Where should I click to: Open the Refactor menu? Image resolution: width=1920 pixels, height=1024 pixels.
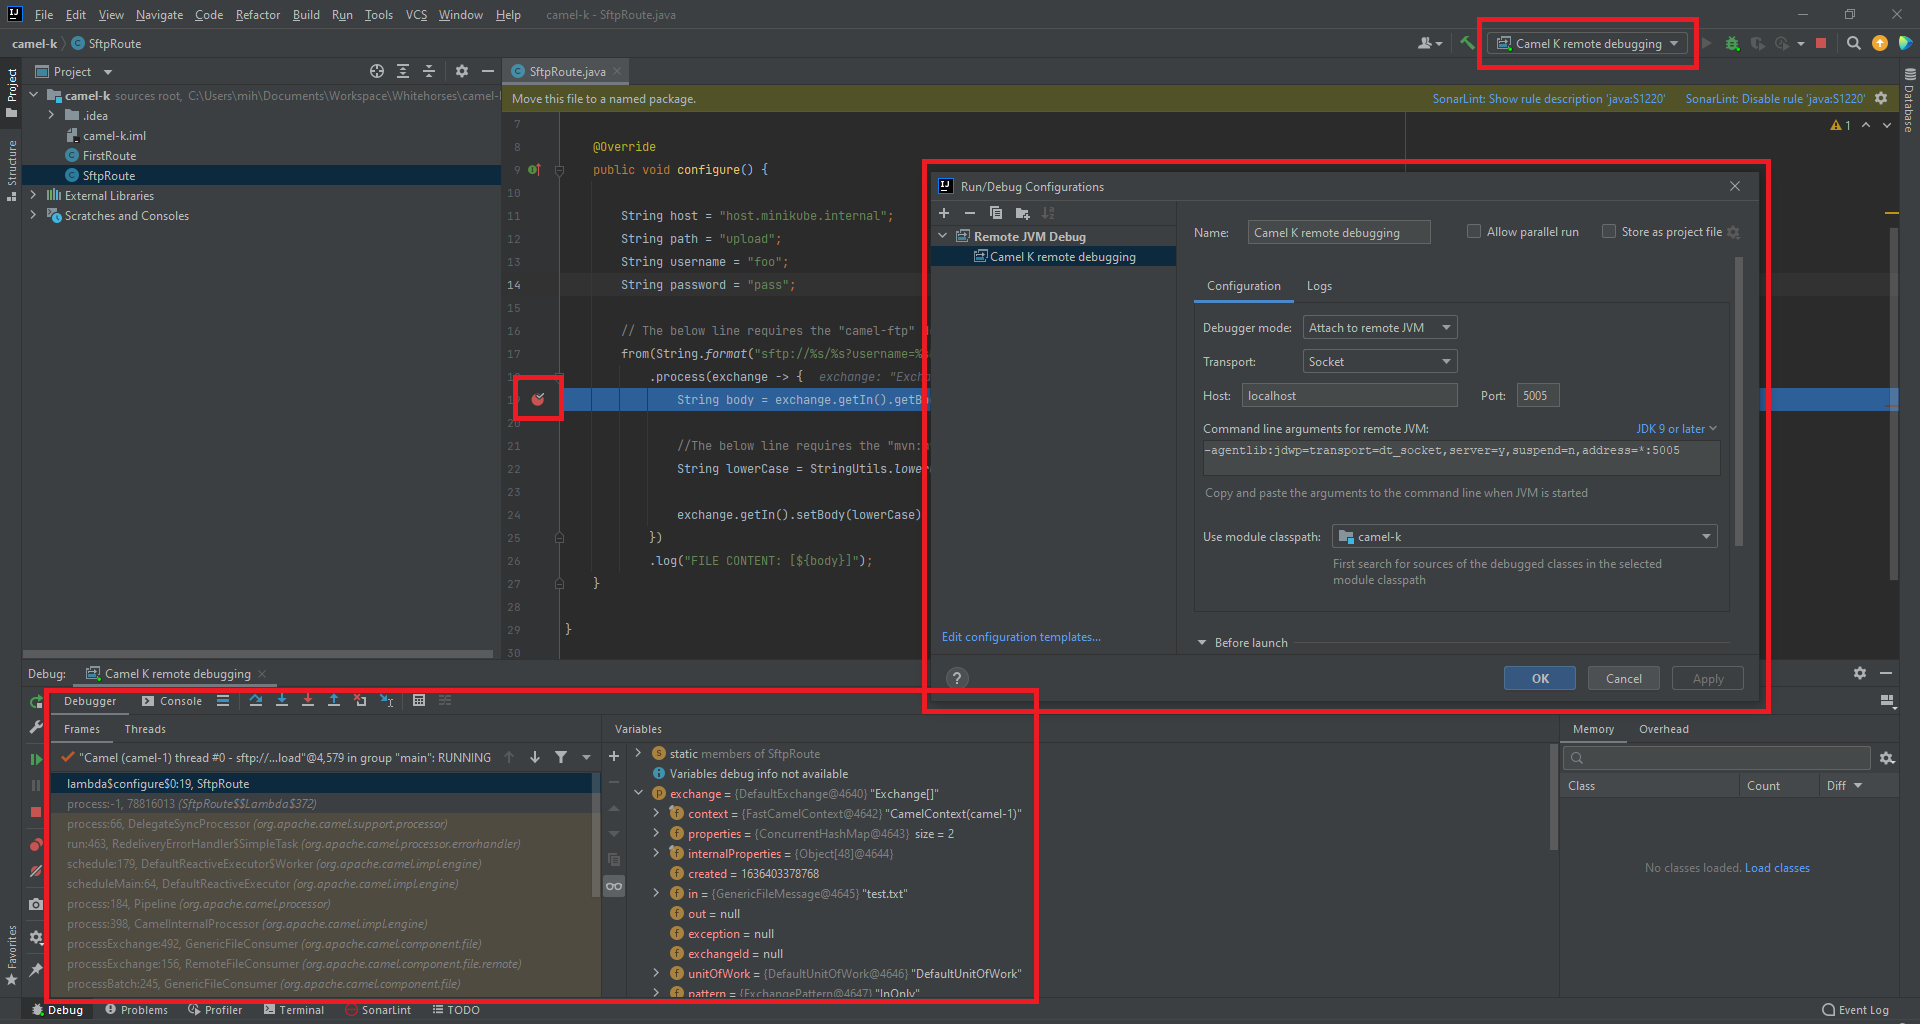258,15
